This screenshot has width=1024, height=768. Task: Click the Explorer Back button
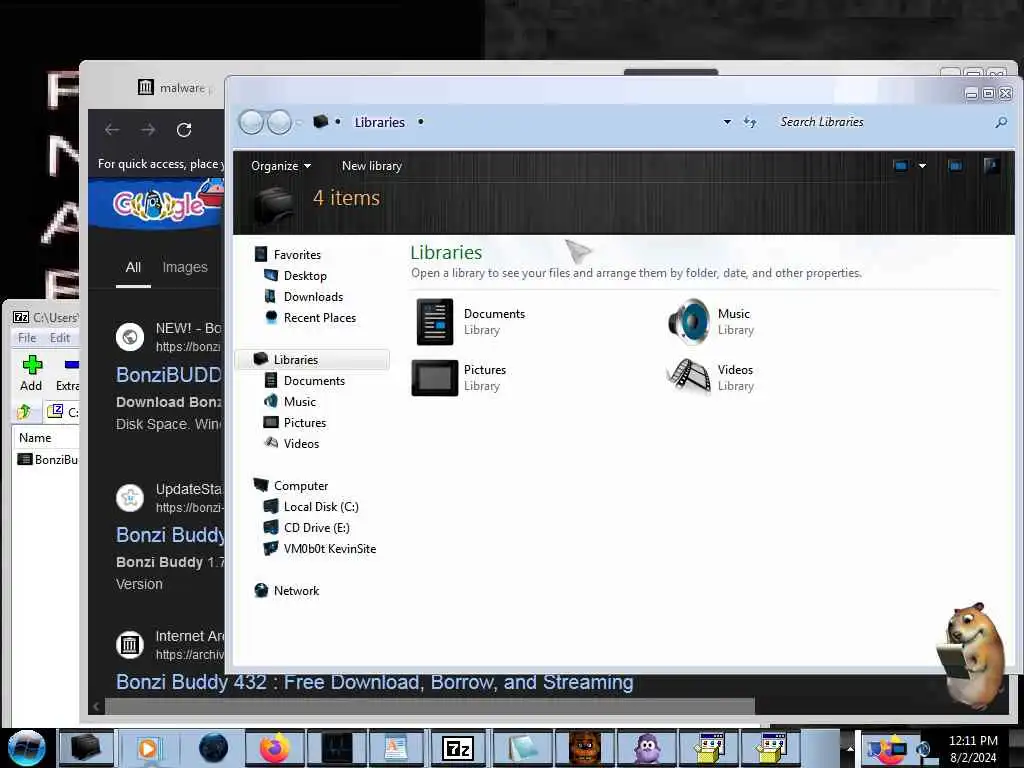(x=251, y=122)
